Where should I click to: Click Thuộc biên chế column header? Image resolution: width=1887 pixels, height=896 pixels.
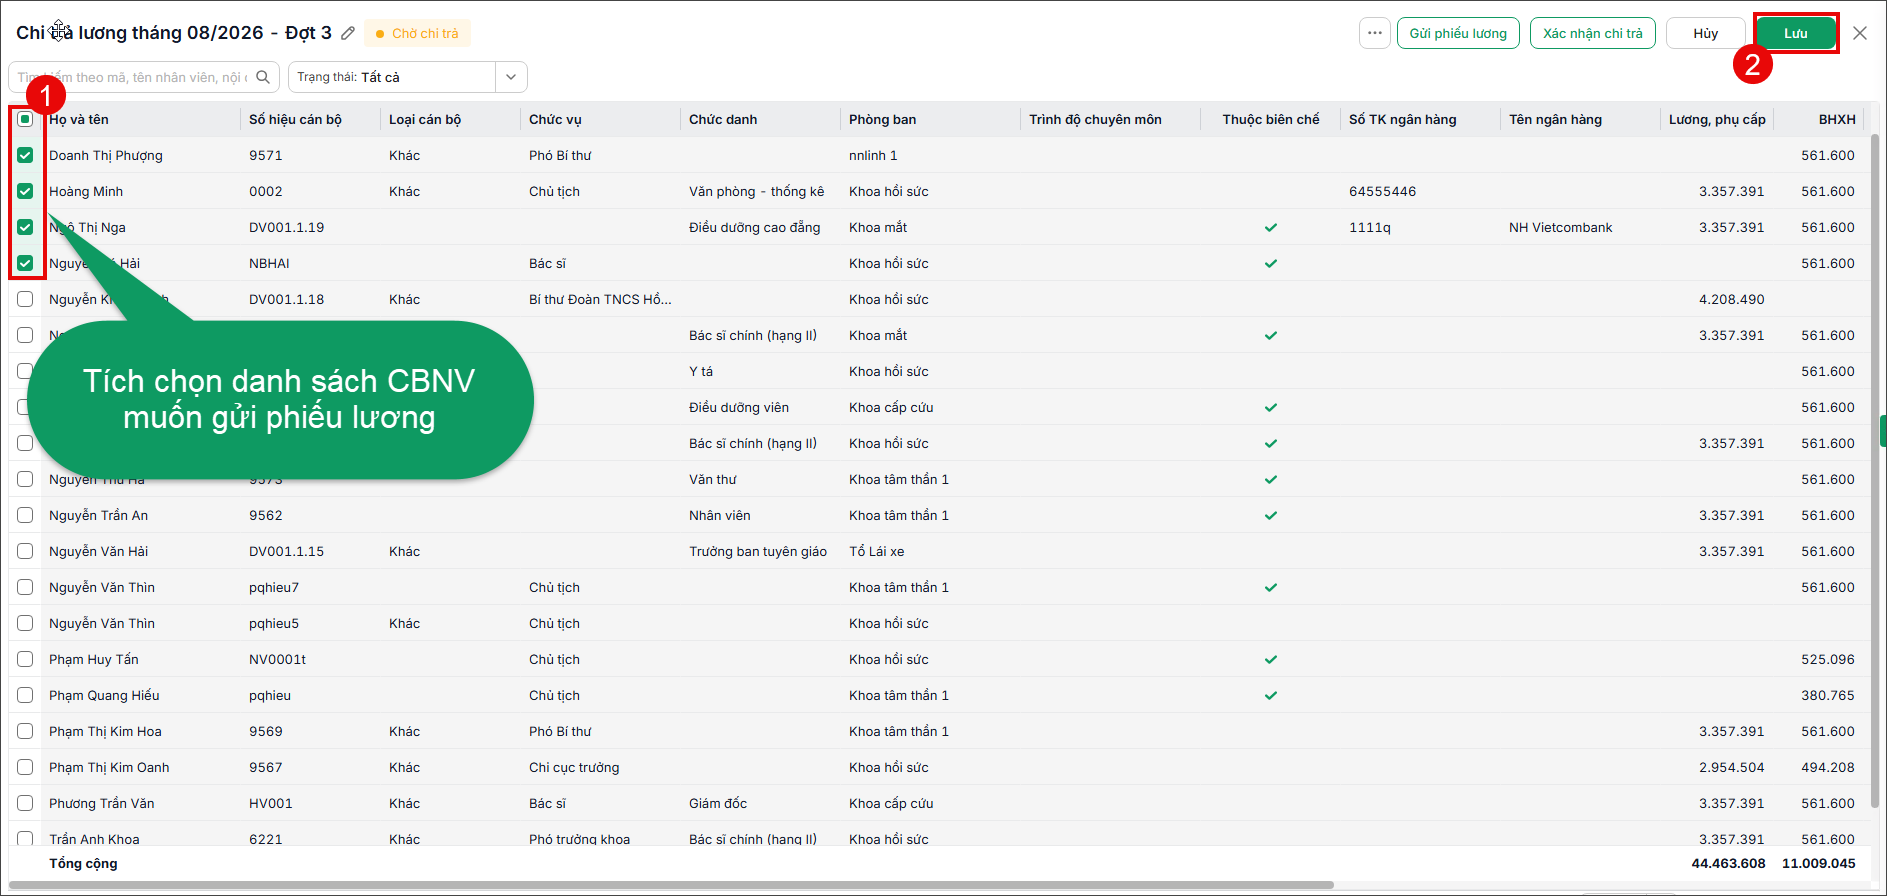[1271, 119]
